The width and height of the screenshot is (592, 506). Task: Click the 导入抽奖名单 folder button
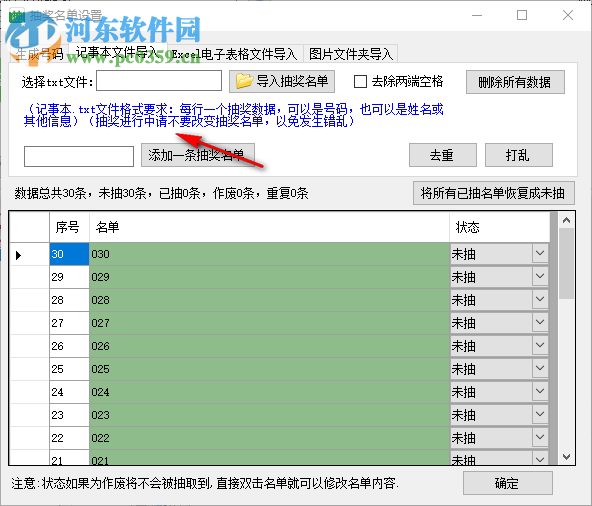pyautogui.click(x=282, y=81)
